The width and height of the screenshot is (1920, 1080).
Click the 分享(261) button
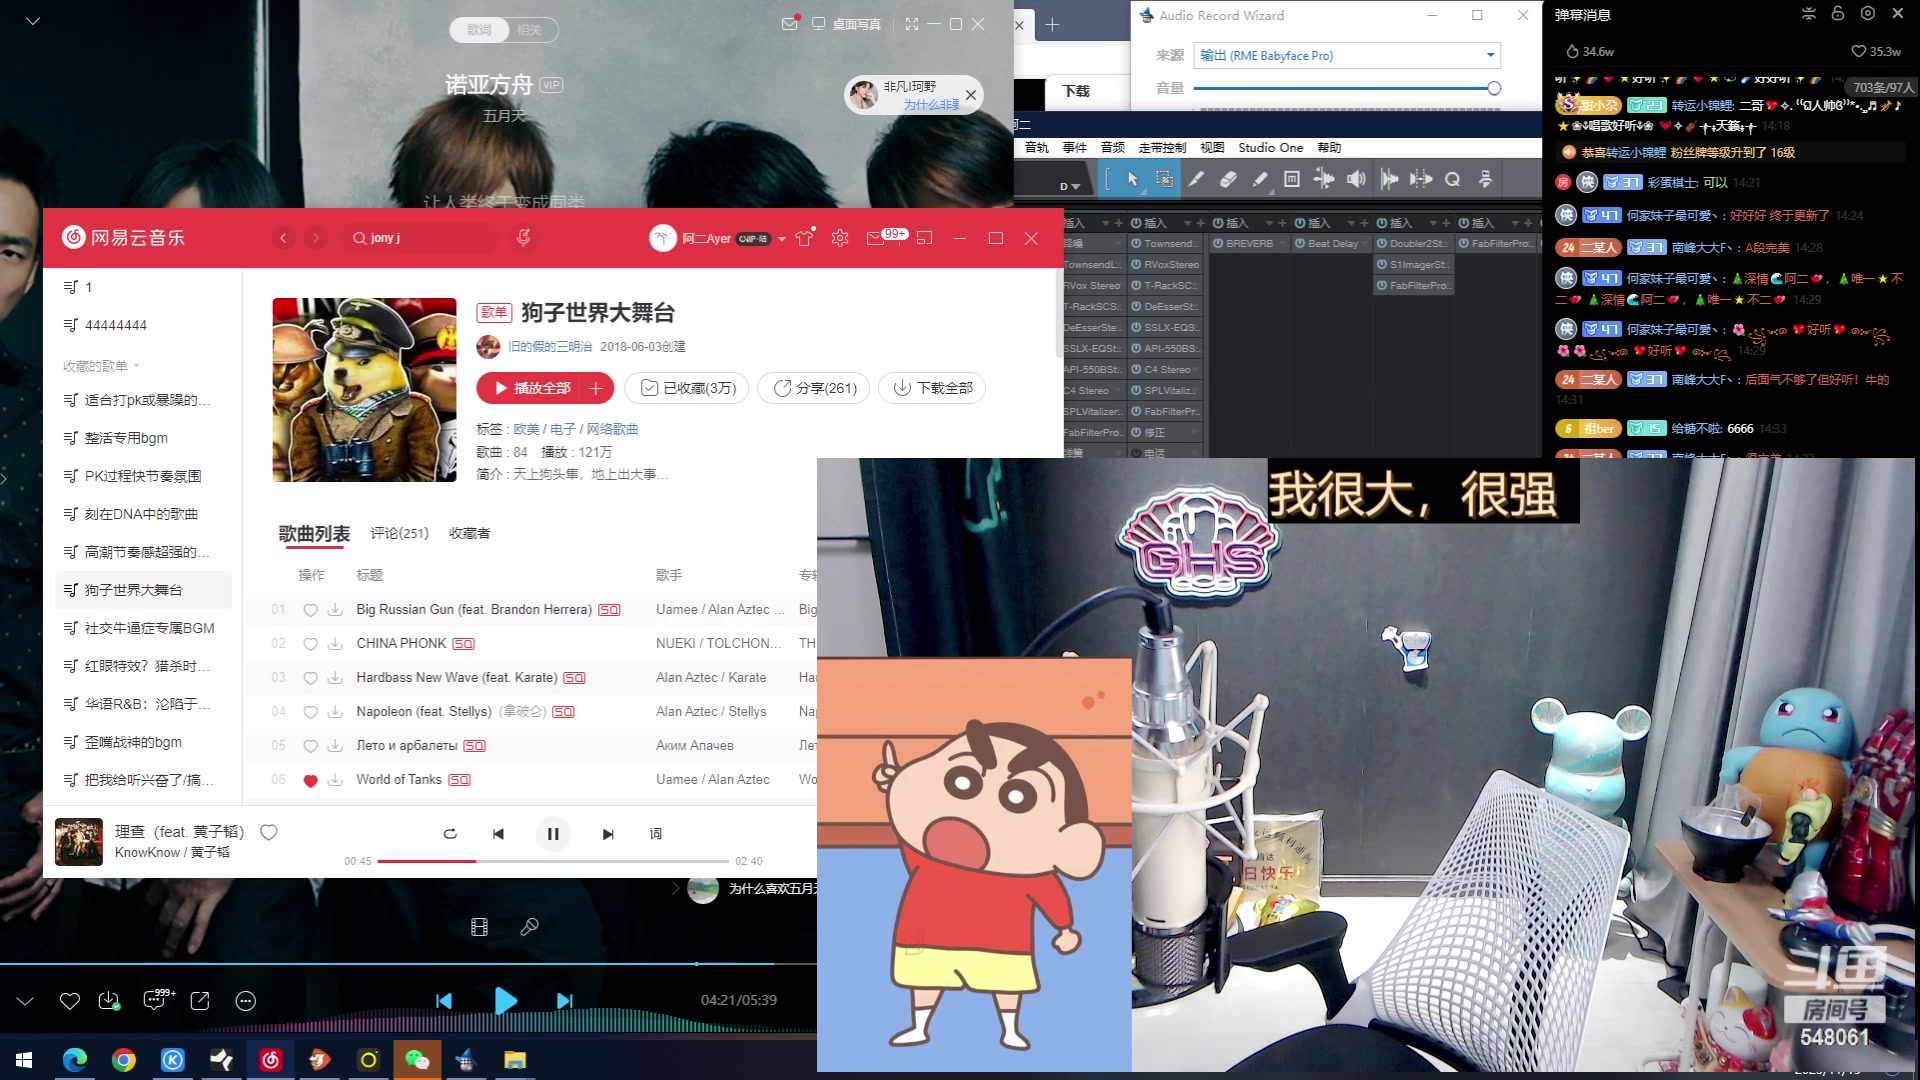click(814, 388)
